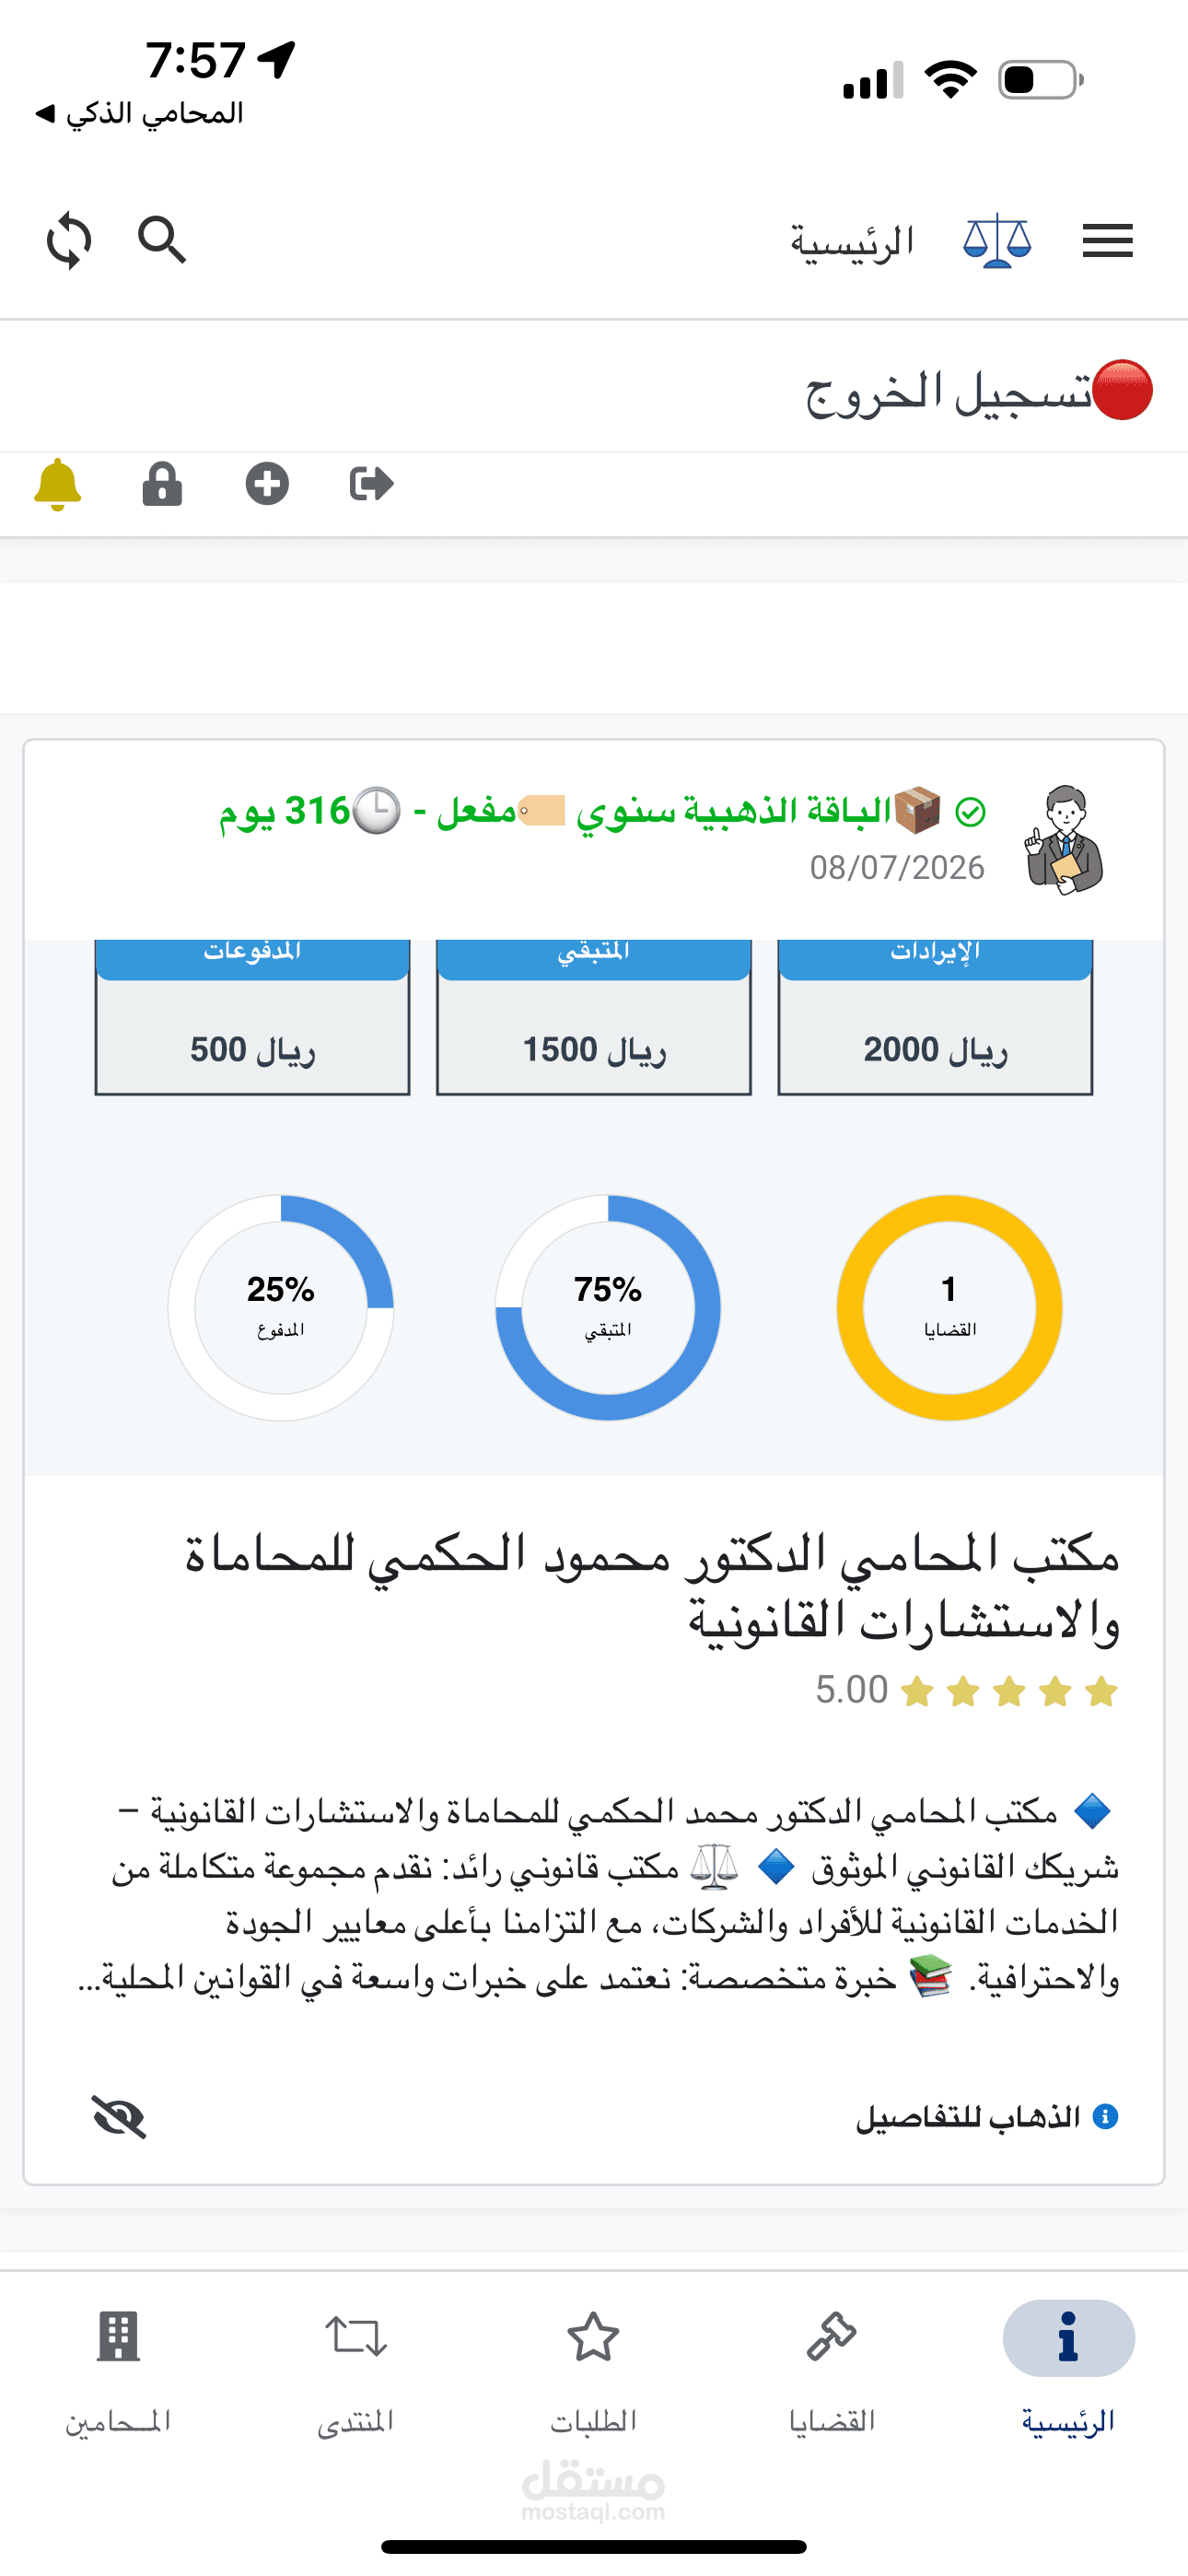1188x2576 pixels.
Task: Open الذهاب للتفاصيل details link
Action: (x=986, y=2117)
